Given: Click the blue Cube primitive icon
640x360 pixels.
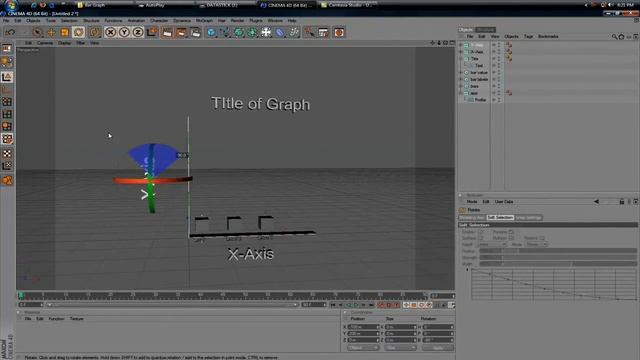Looking at the screenshot, I should [211, 32].
